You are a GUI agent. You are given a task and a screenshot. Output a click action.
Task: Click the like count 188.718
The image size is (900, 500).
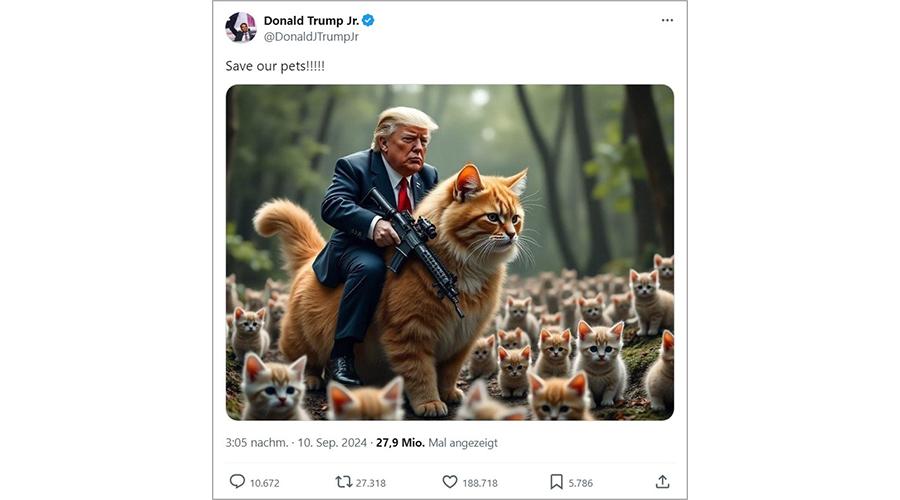click(x=480, y=483)
